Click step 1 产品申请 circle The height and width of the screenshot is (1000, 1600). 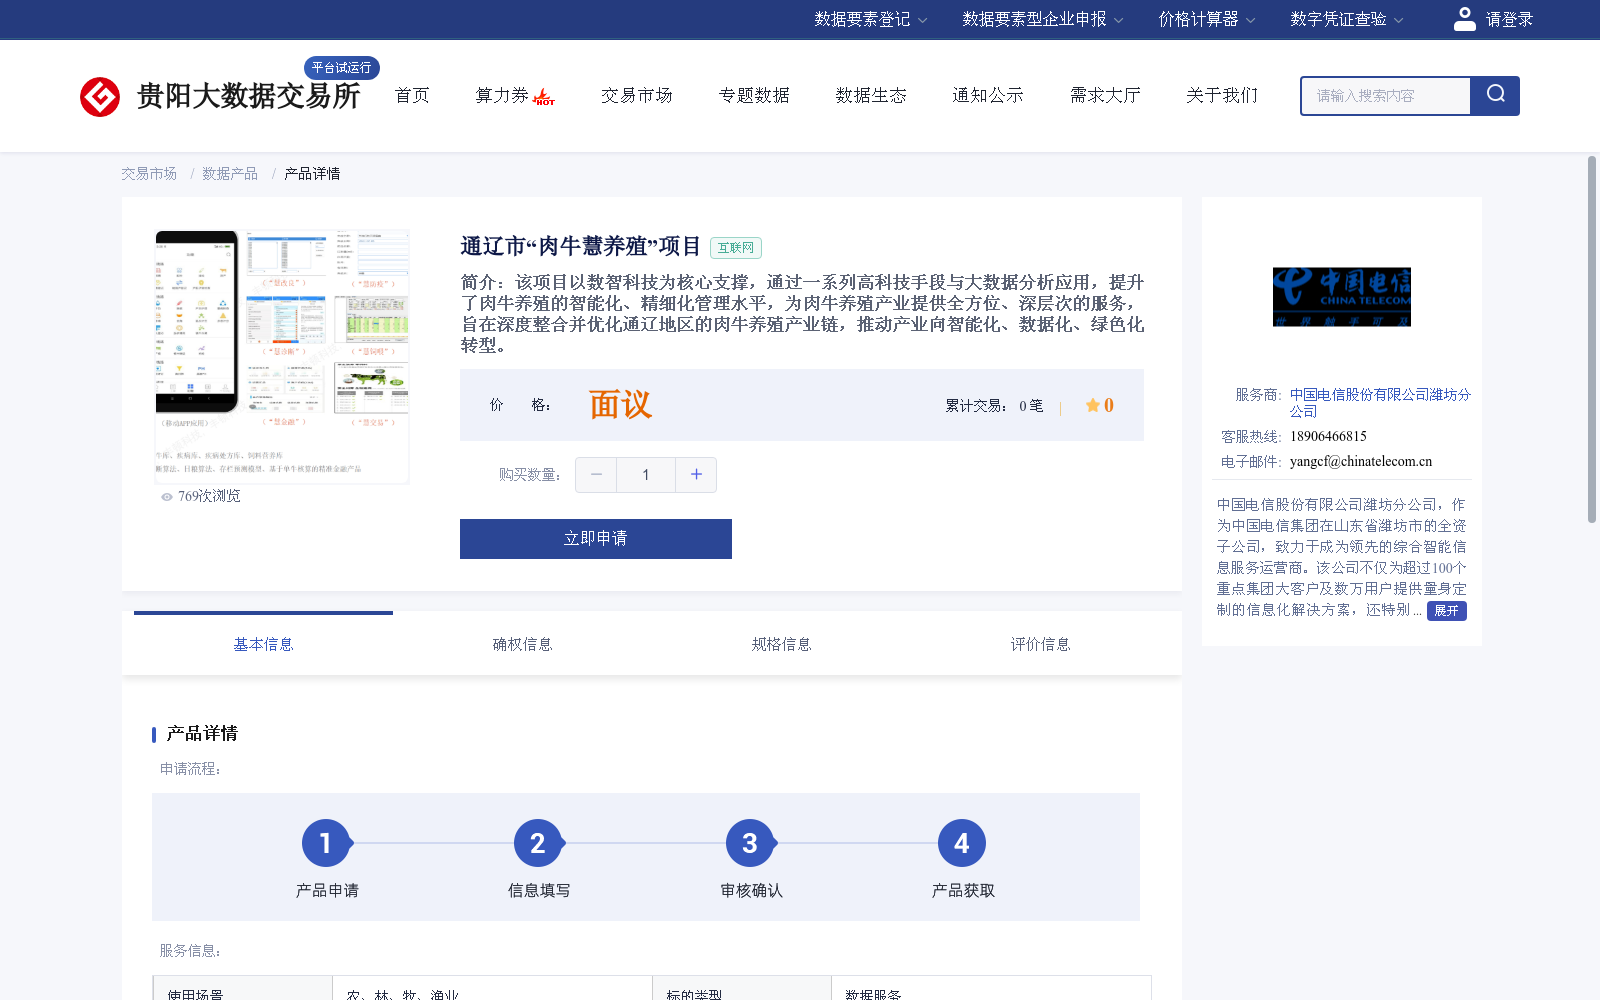(326, 843)
